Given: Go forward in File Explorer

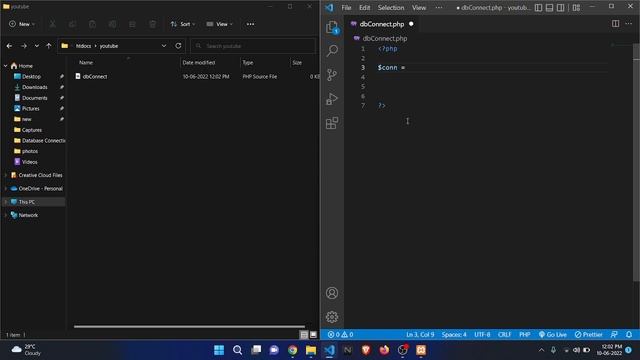Looking at the screenshot, I should 24,46.
